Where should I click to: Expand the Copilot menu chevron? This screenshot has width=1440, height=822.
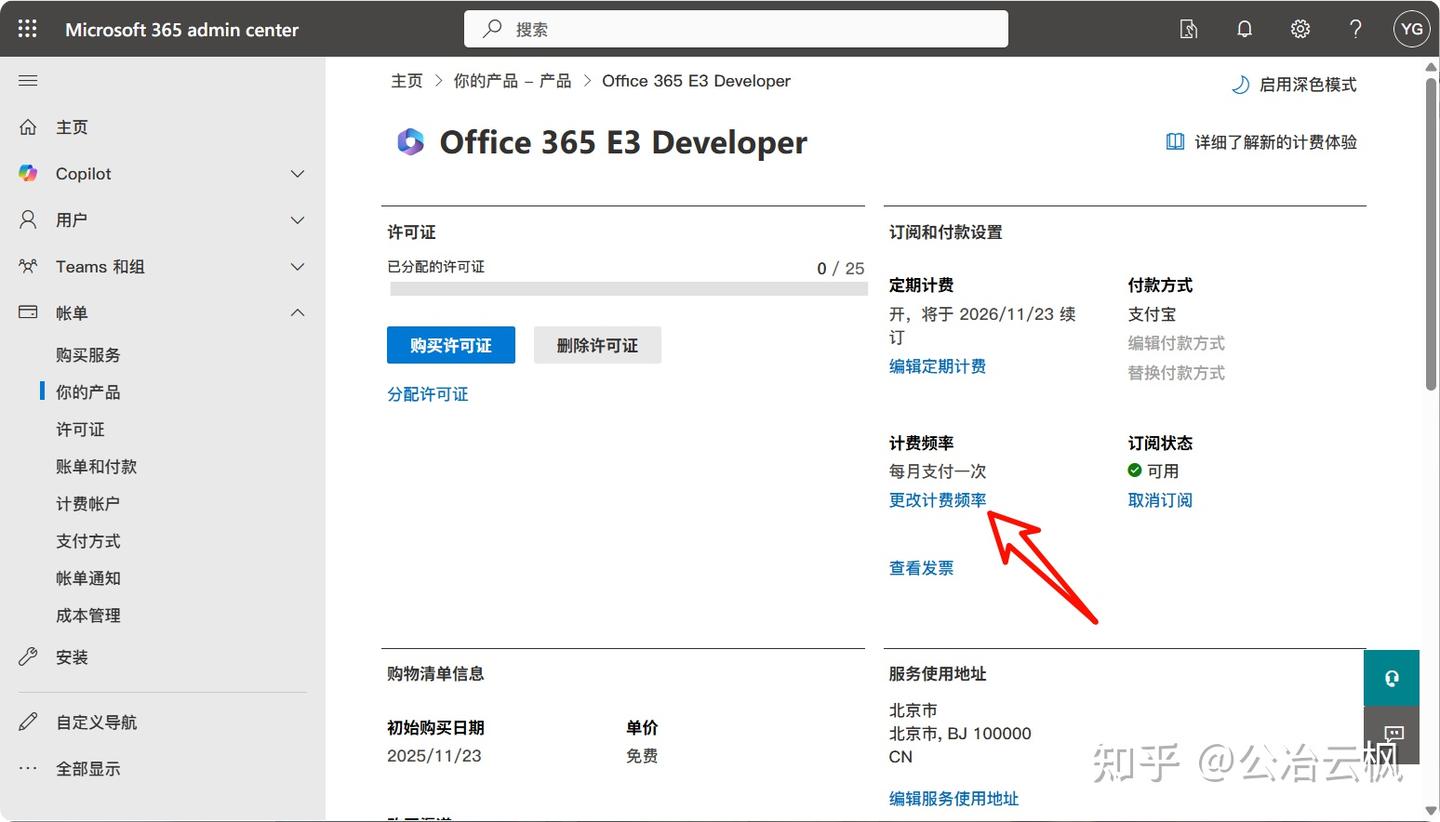[x=297, y=174]
